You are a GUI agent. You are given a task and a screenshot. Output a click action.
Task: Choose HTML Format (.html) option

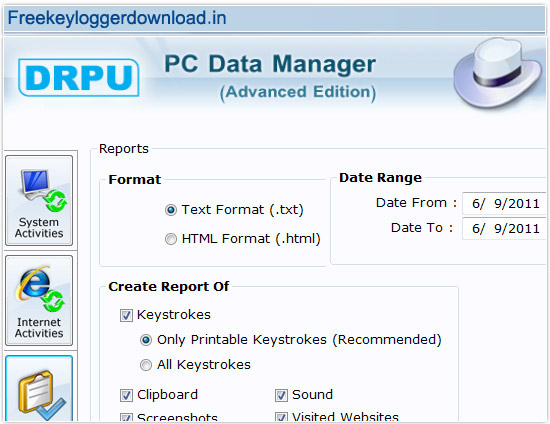(x=171, y=239)
